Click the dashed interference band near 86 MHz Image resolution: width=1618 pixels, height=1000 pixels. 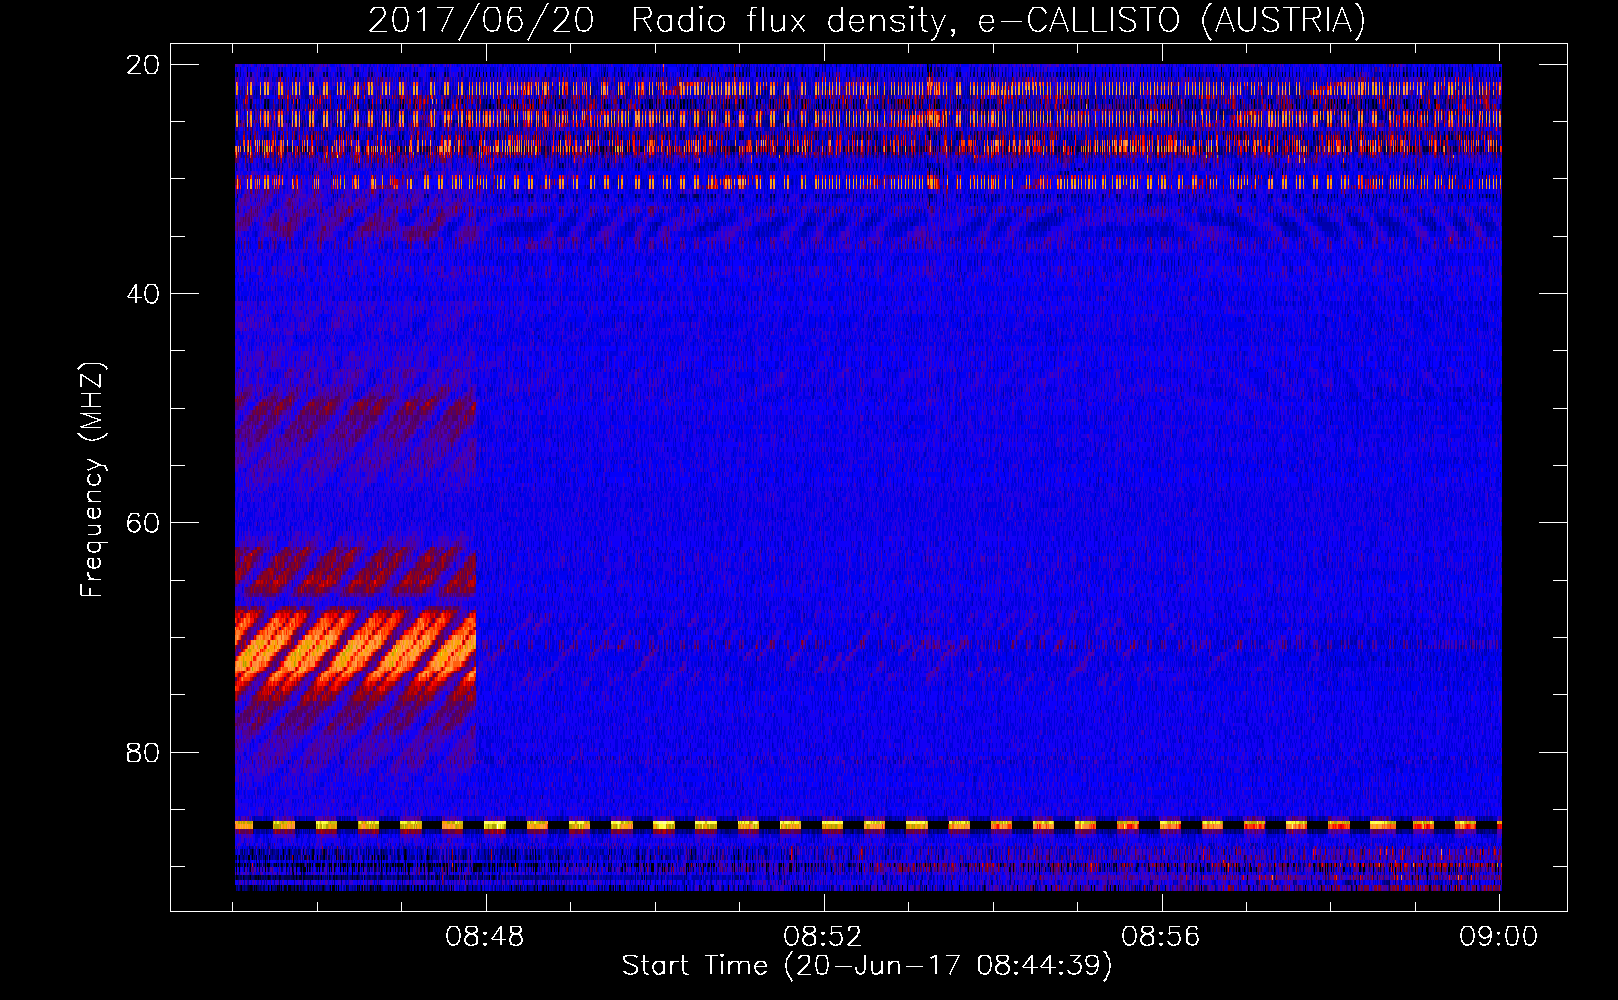tap(868, 825)
